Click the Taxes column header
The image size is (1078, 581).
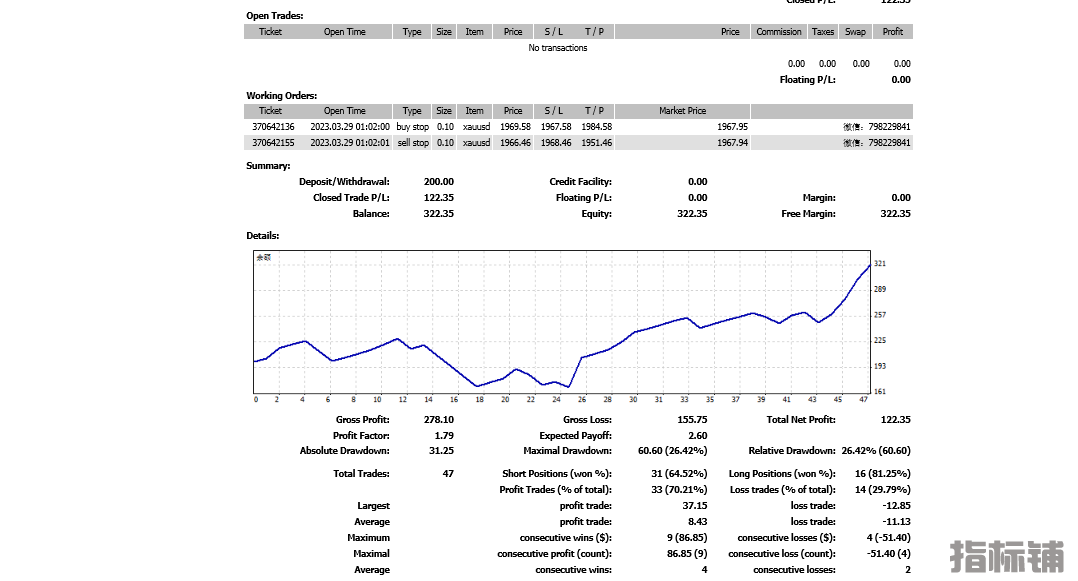click(x=822, y=32)
